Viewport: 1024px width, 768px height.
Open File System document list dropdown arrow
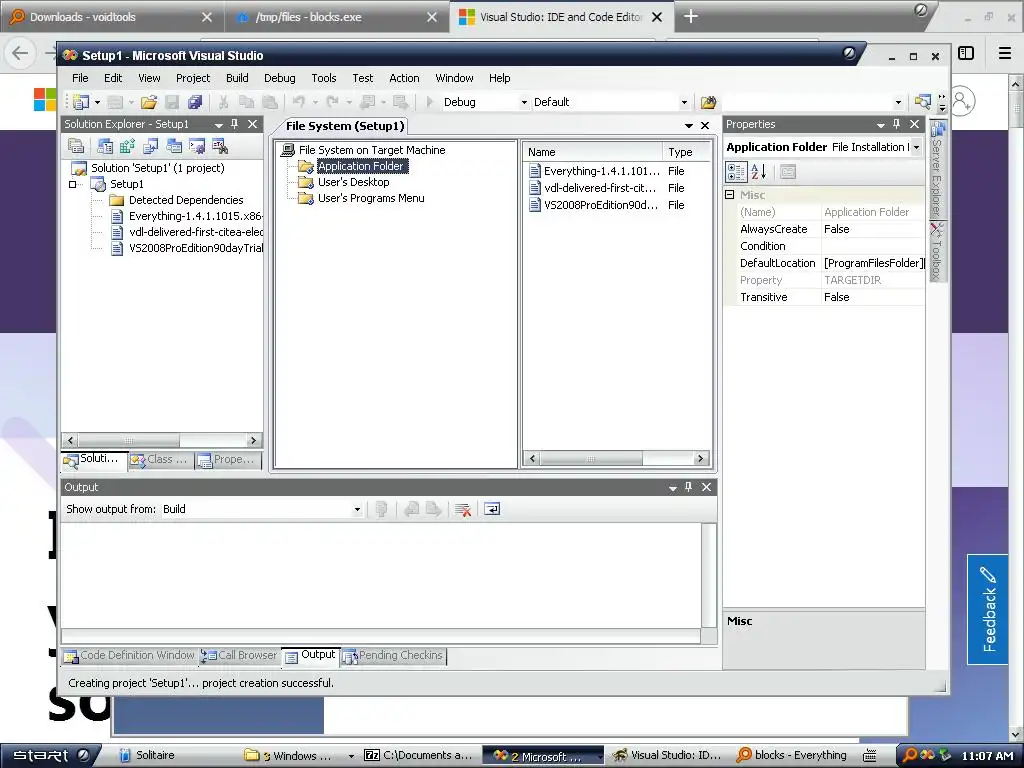(x=688, y=125)
